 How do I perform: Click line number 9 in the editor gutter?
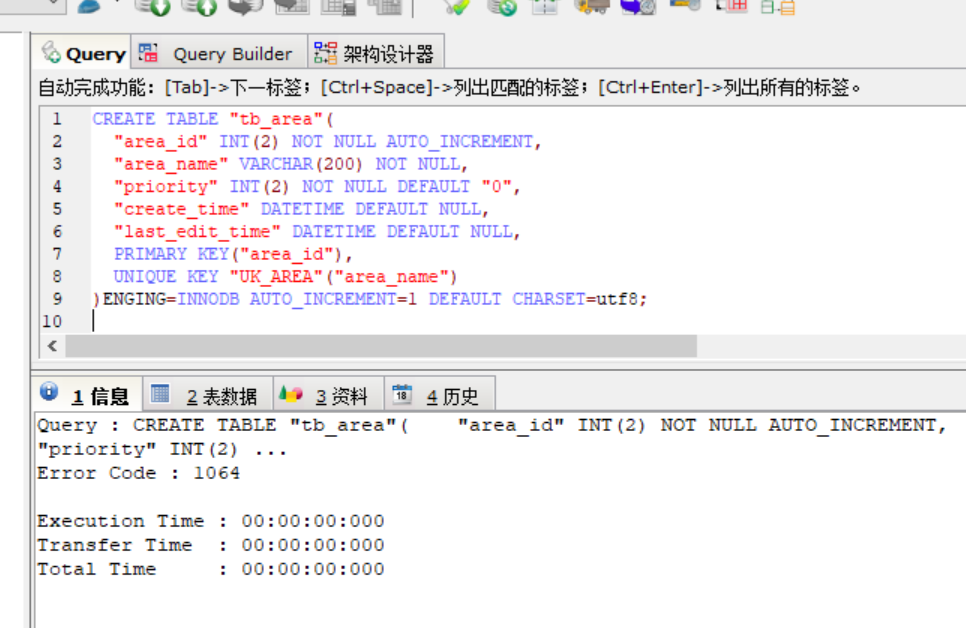[x=57, y=299]
